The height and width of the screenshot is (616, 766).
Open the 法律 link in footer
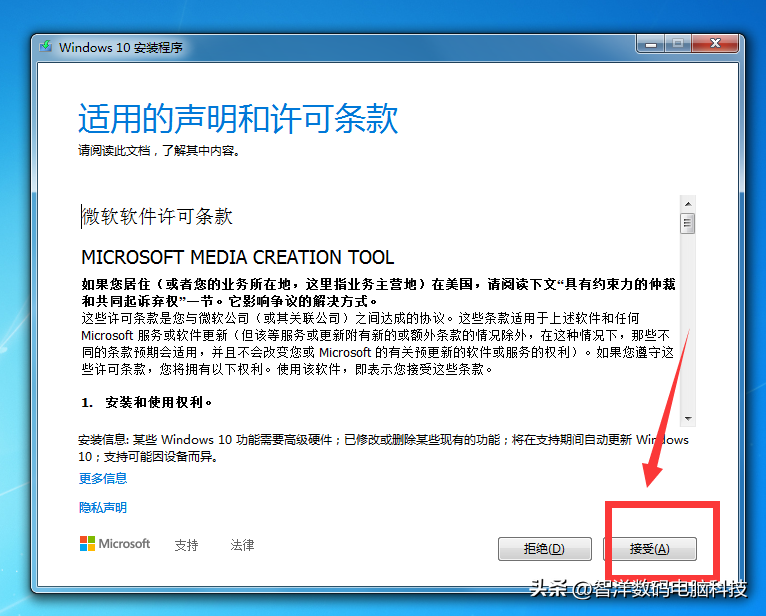coord(242,545)
